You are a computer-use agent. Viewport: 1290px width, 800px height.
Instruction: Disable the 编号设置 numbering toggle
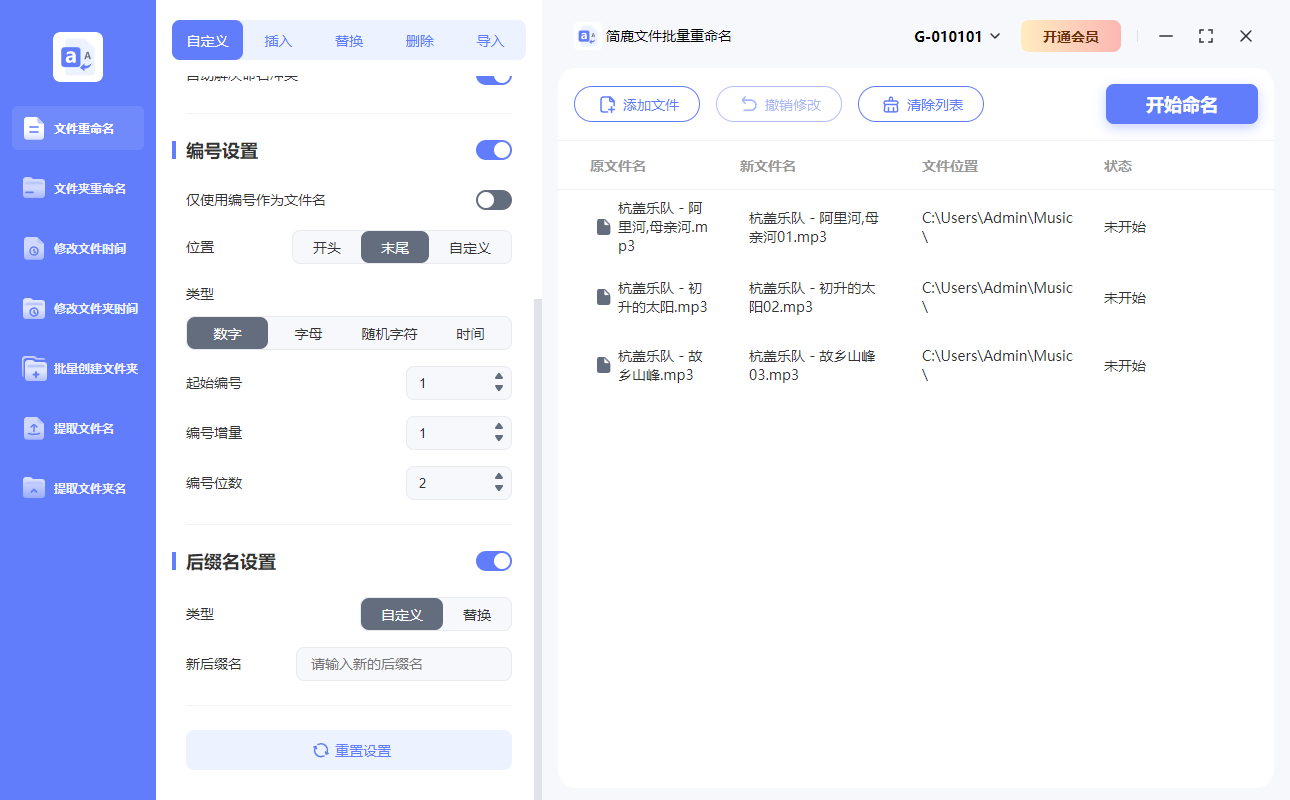pyautogui.click(x=493, y=149)
